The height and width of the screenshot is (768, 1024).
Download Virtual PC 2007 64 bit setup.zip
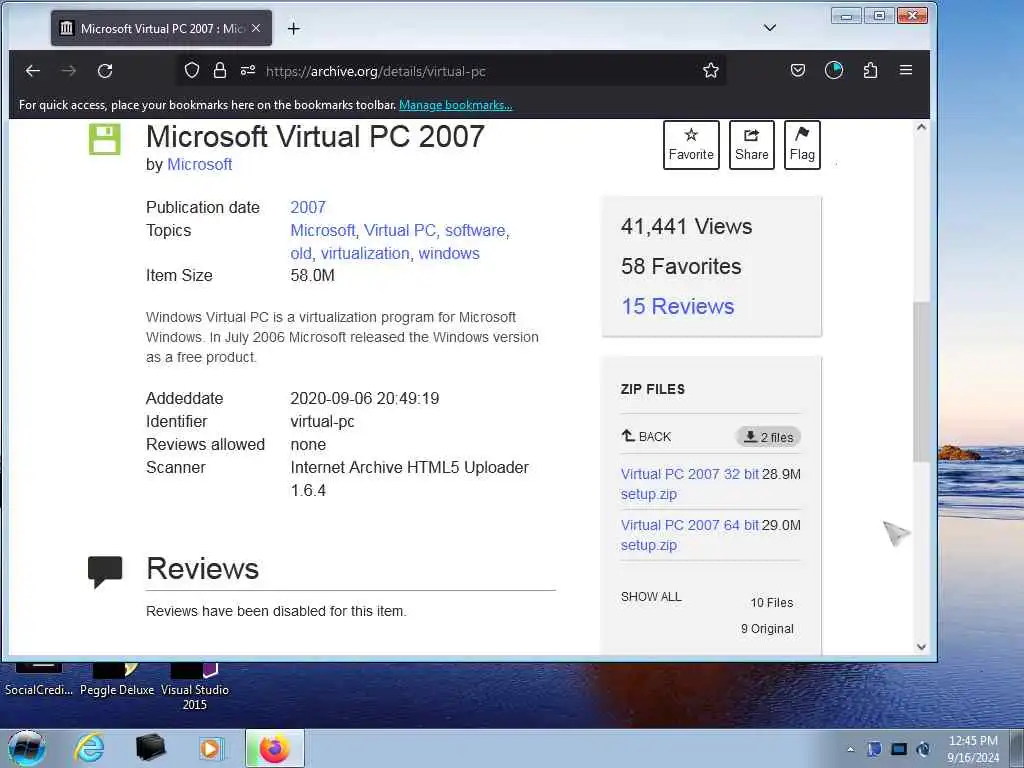point(690,535)
